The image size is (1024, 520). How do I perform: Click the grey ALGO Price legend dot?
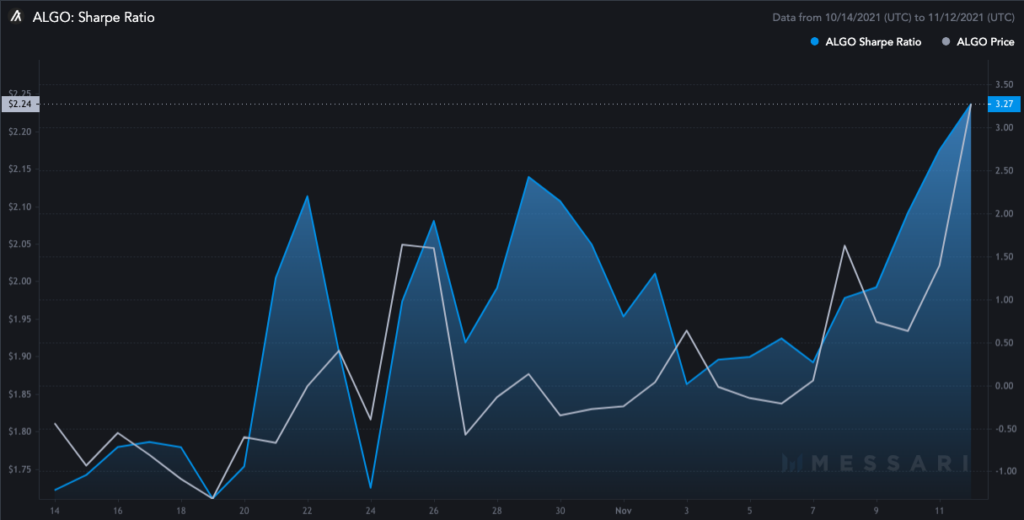945,42
